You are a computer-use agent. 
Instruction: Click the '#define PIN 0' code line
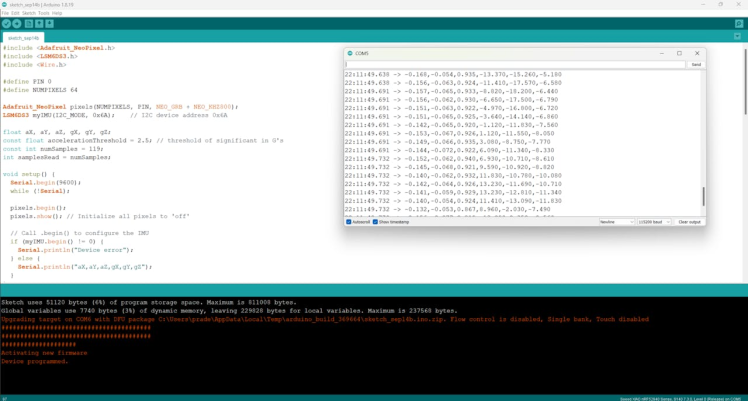(x=27, y=82)
